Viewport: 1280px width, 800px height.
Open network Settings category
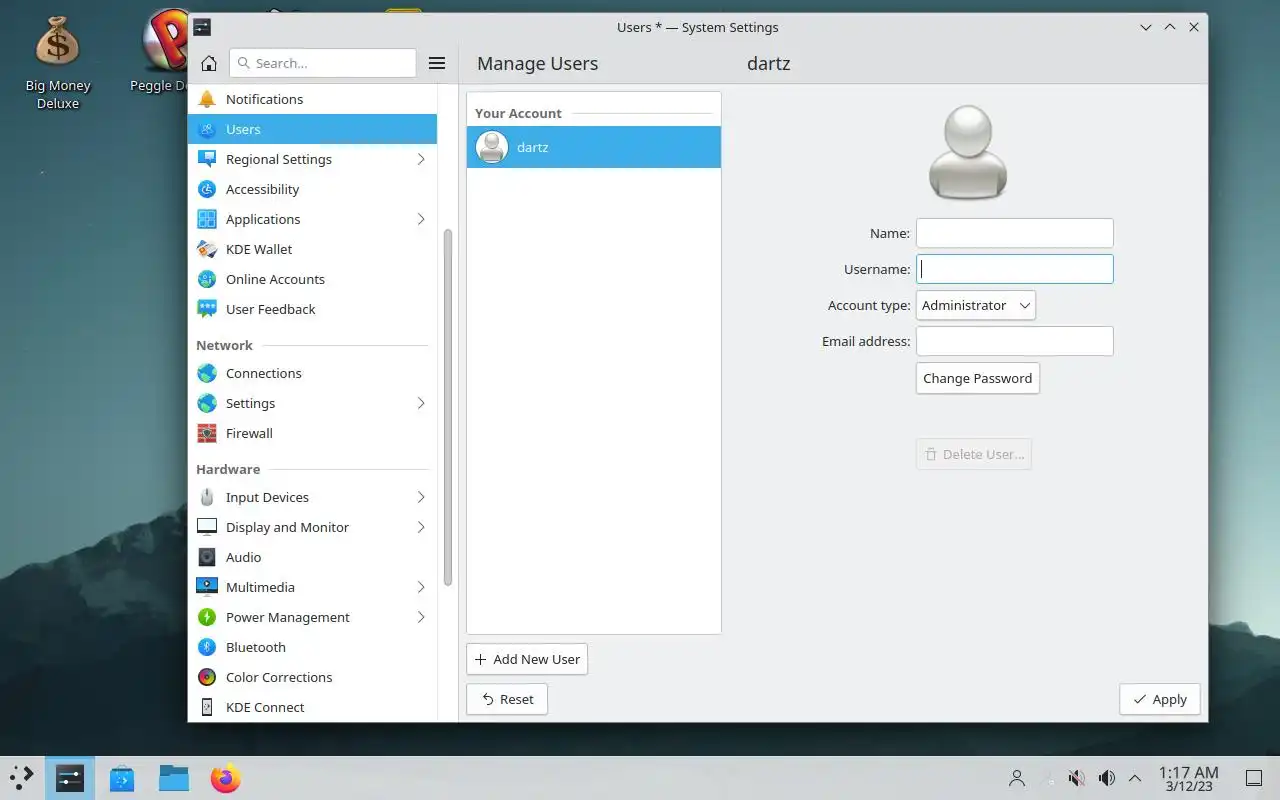pos(312,403)
